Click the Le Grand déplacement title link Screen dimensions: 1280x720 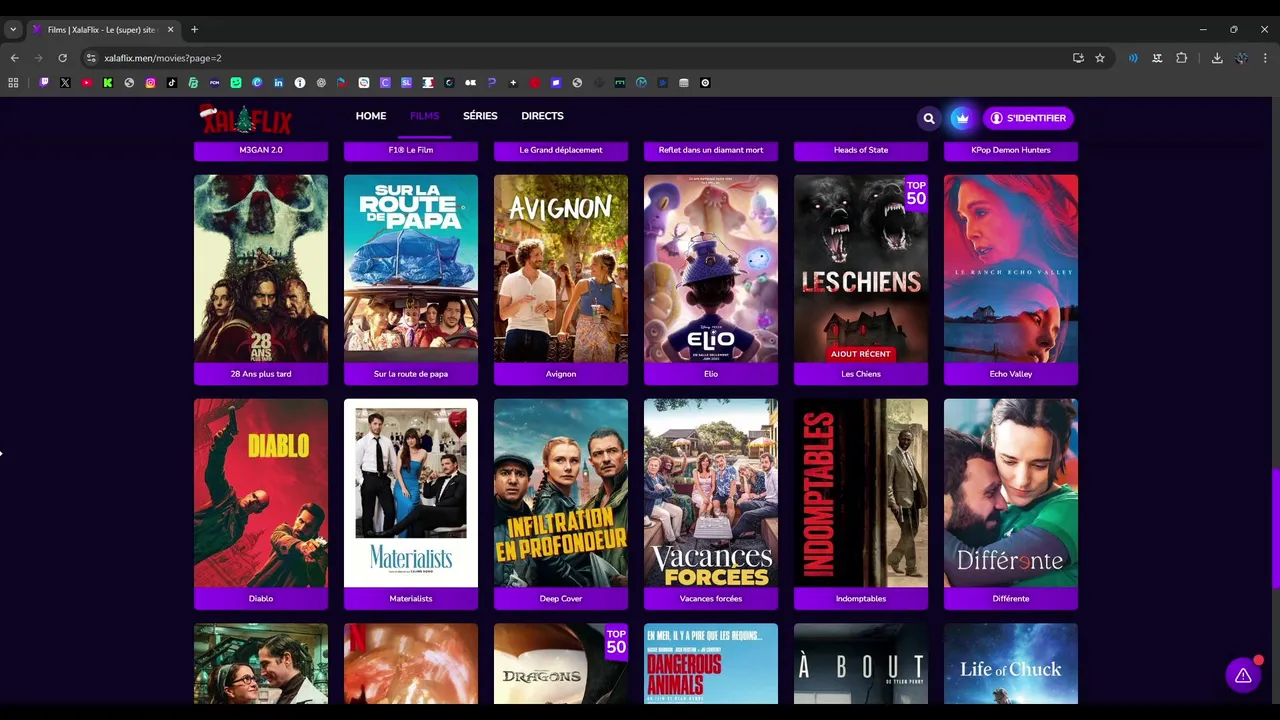tap(561, 150)
